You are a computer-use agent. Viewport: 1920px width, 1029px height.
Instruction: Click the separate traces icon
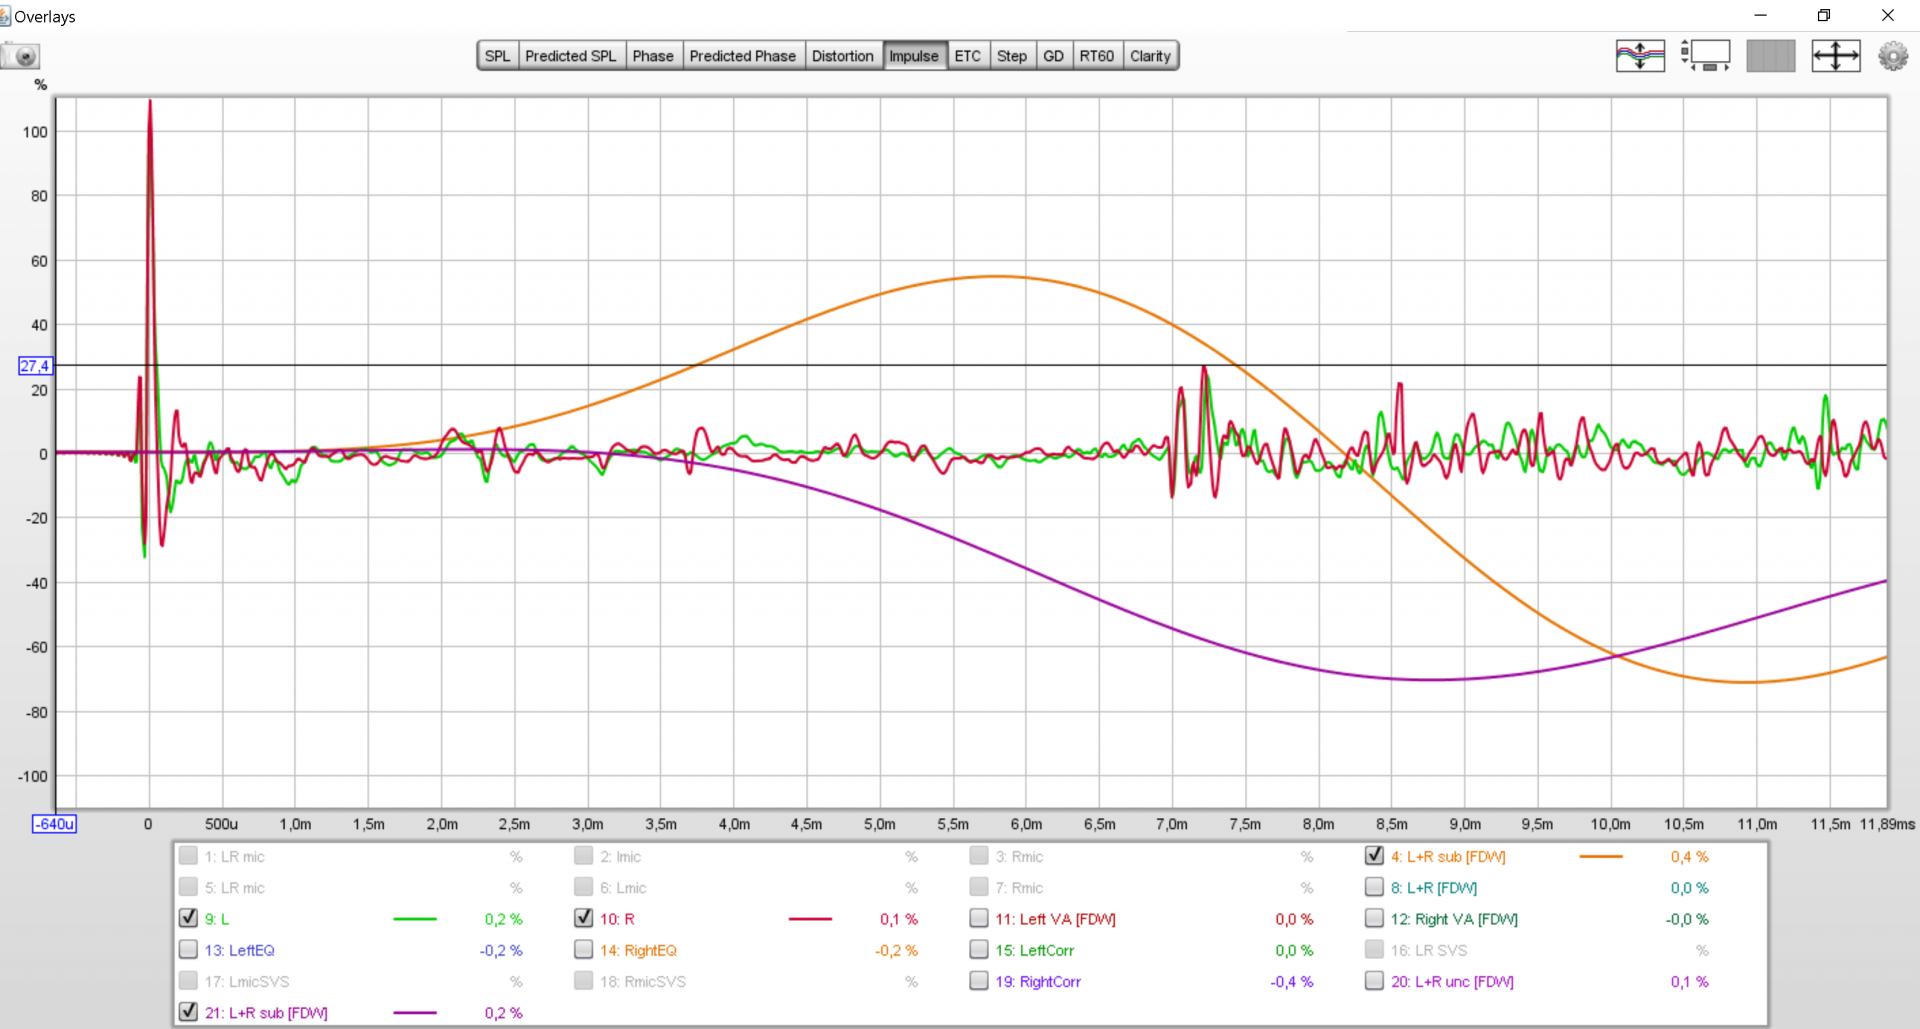[x=1640, y=56]
